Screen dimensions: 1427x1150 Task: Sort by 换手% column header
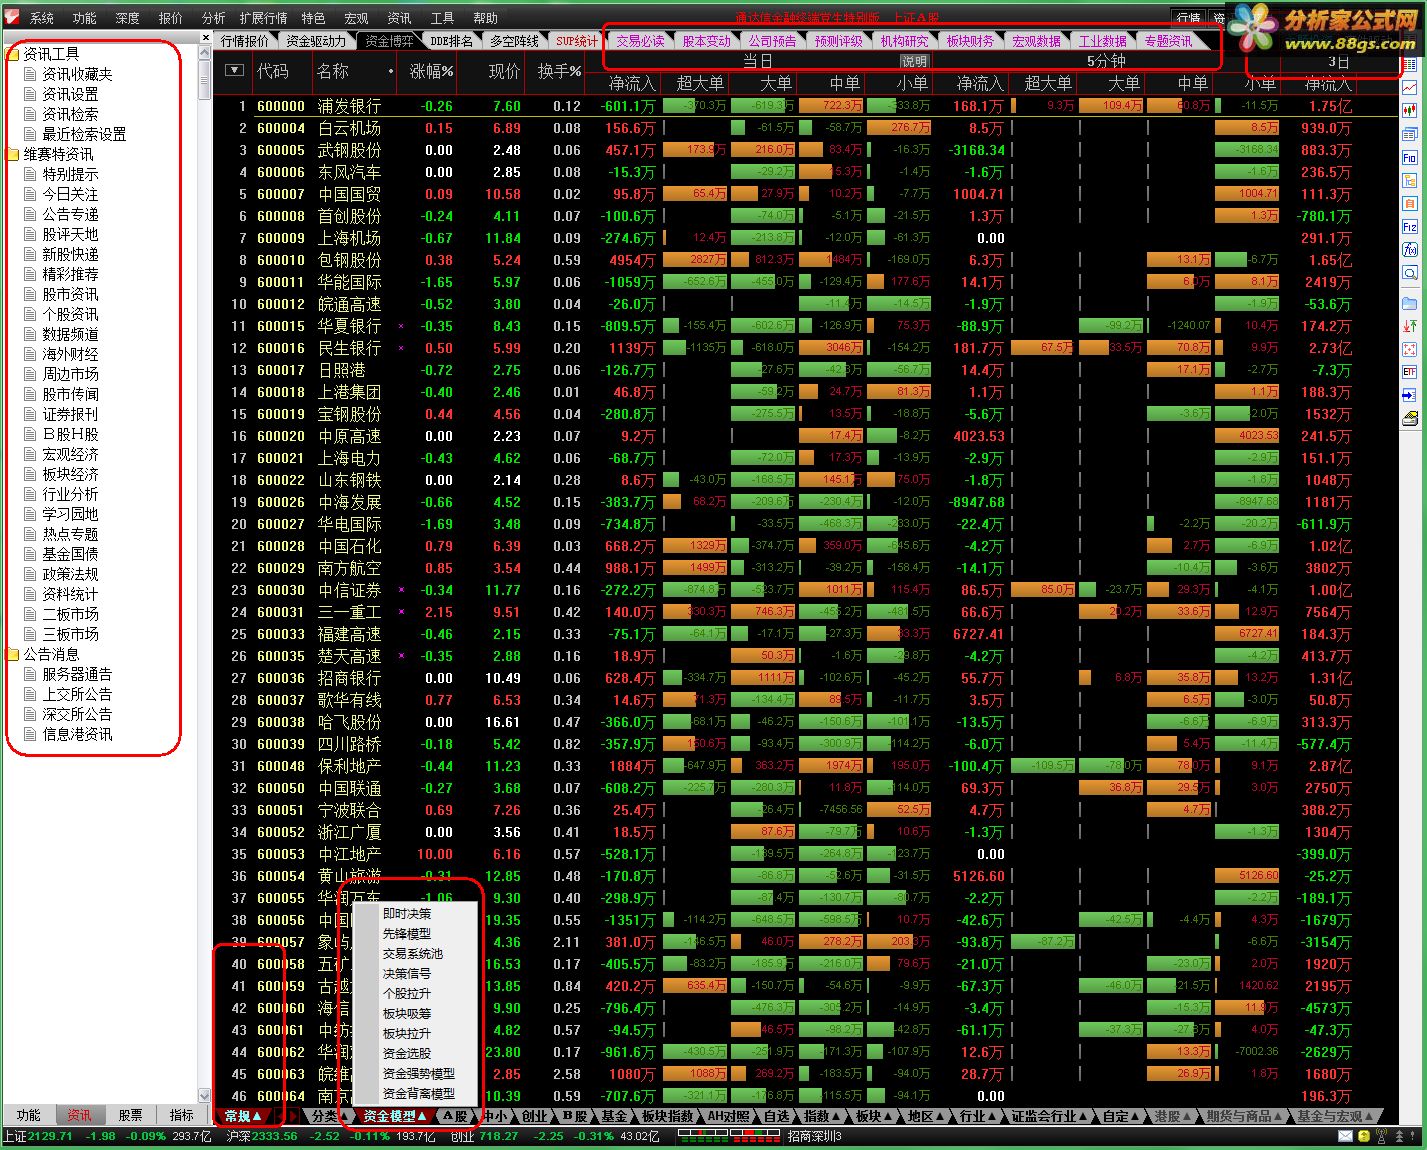[x=560, y=71]
